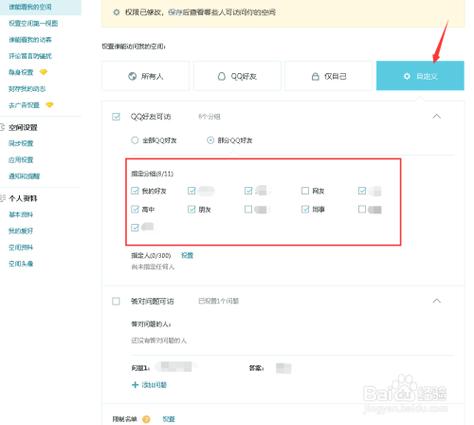The image size is (474, 425).
Task: Open 空间头像 sidebar link
Action: [x=21, y=264]
